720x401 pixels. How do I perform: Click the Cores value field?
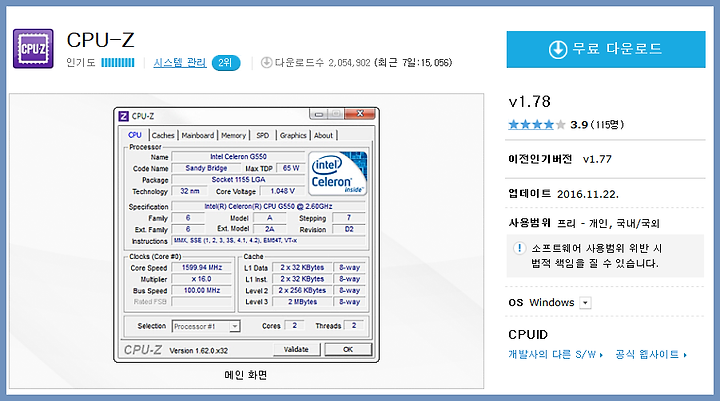click(x=294, y=325)
